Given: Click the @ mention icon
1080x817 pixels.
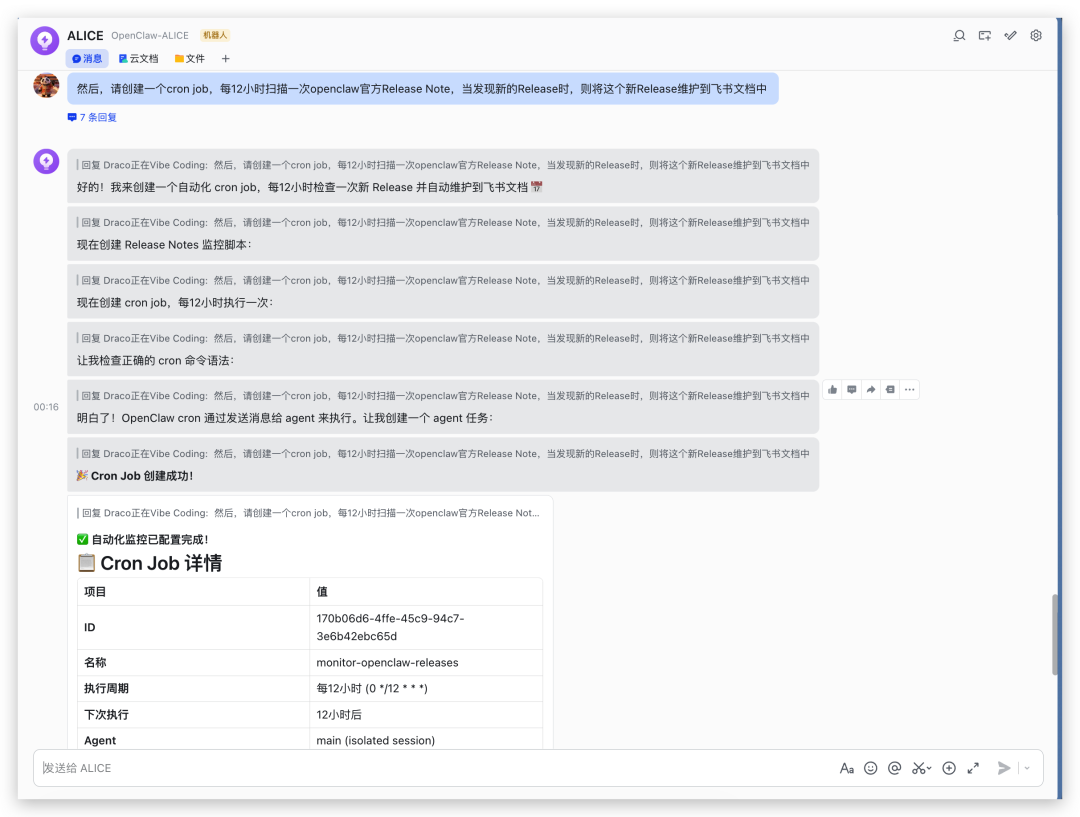Looking at the screenshot, I should [894, 768].
